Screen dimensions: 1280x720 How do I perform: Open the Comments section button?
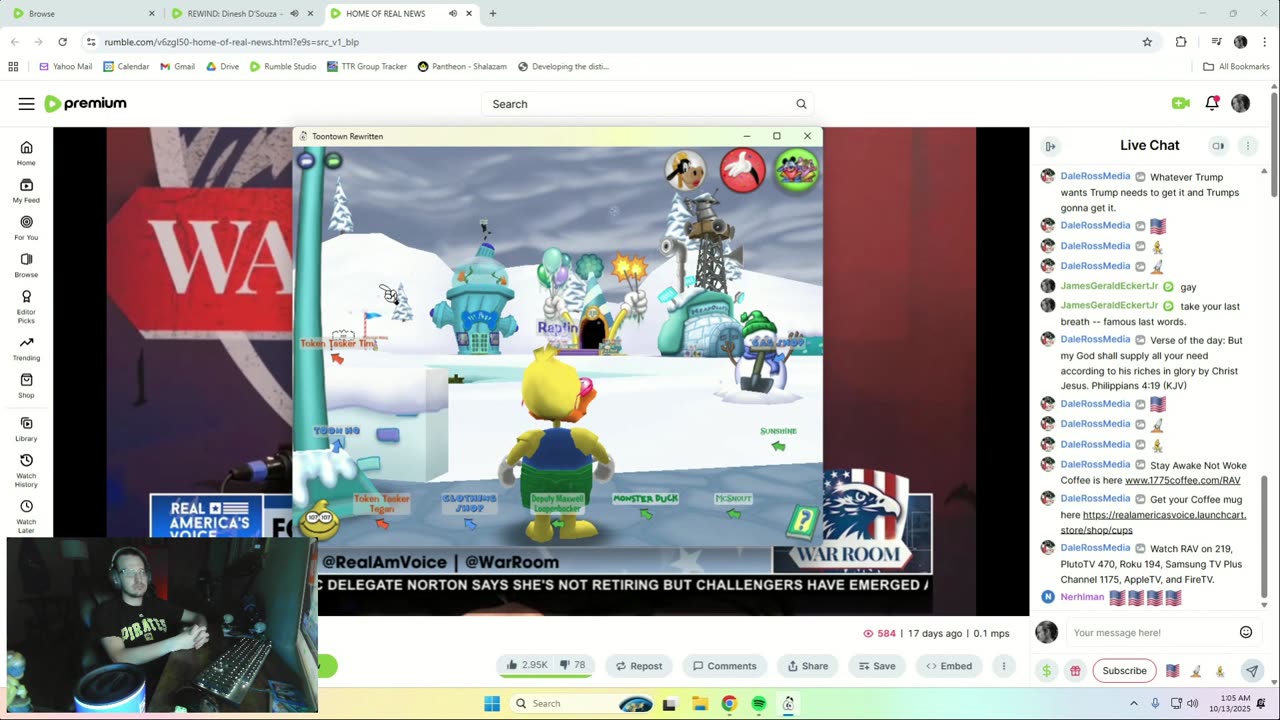pos(724,666)
